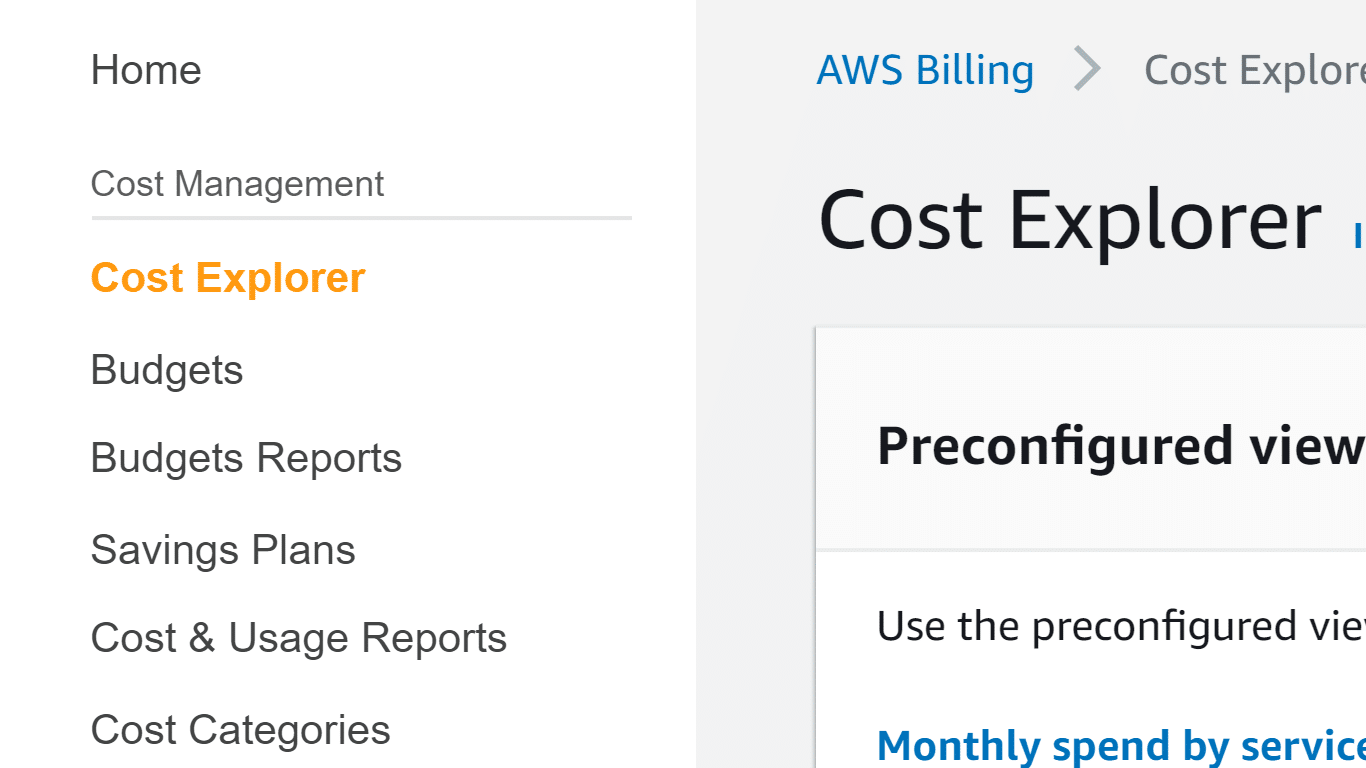Open Cost & Usage Reports
Viewport: 1366px width, 768px height.
pyautogui.click(x=298, y=637)
